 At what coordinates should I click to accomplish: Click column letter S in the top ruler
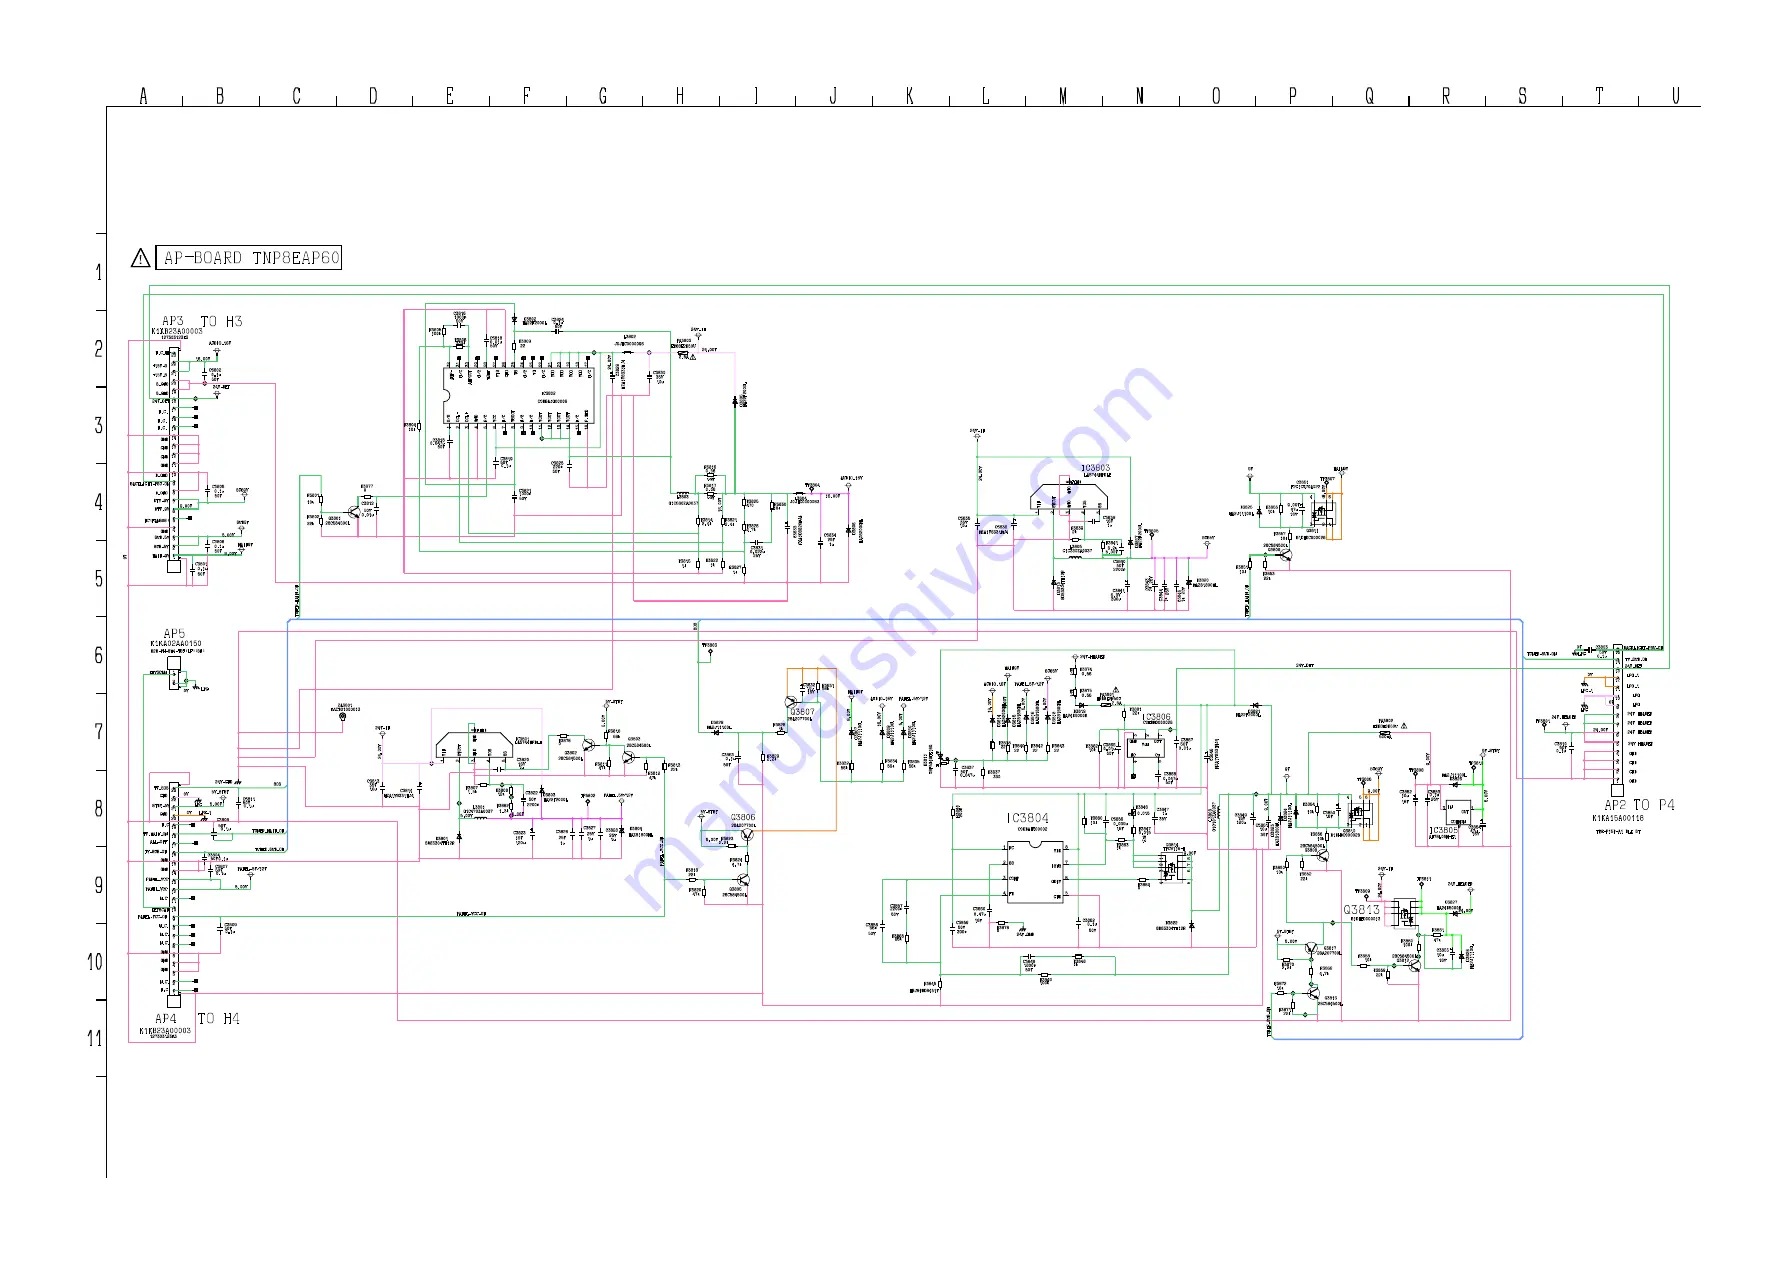point(1523,96)
